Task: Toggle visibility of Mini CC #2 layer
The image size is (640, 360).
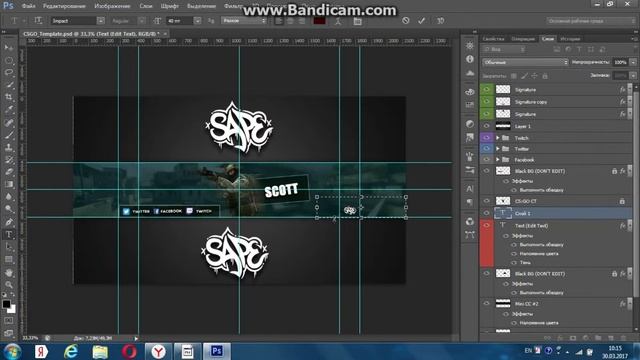Action: [487, 304]
